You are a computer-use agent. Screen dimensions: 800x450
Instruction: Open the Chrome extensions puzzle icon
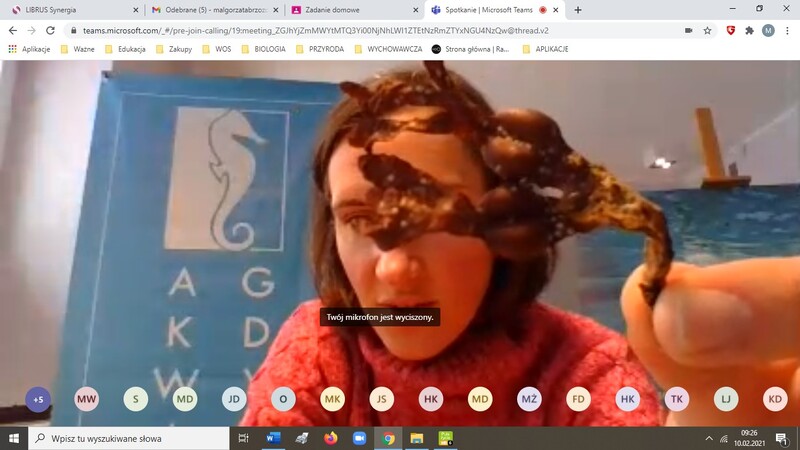(x=750, y=31)
